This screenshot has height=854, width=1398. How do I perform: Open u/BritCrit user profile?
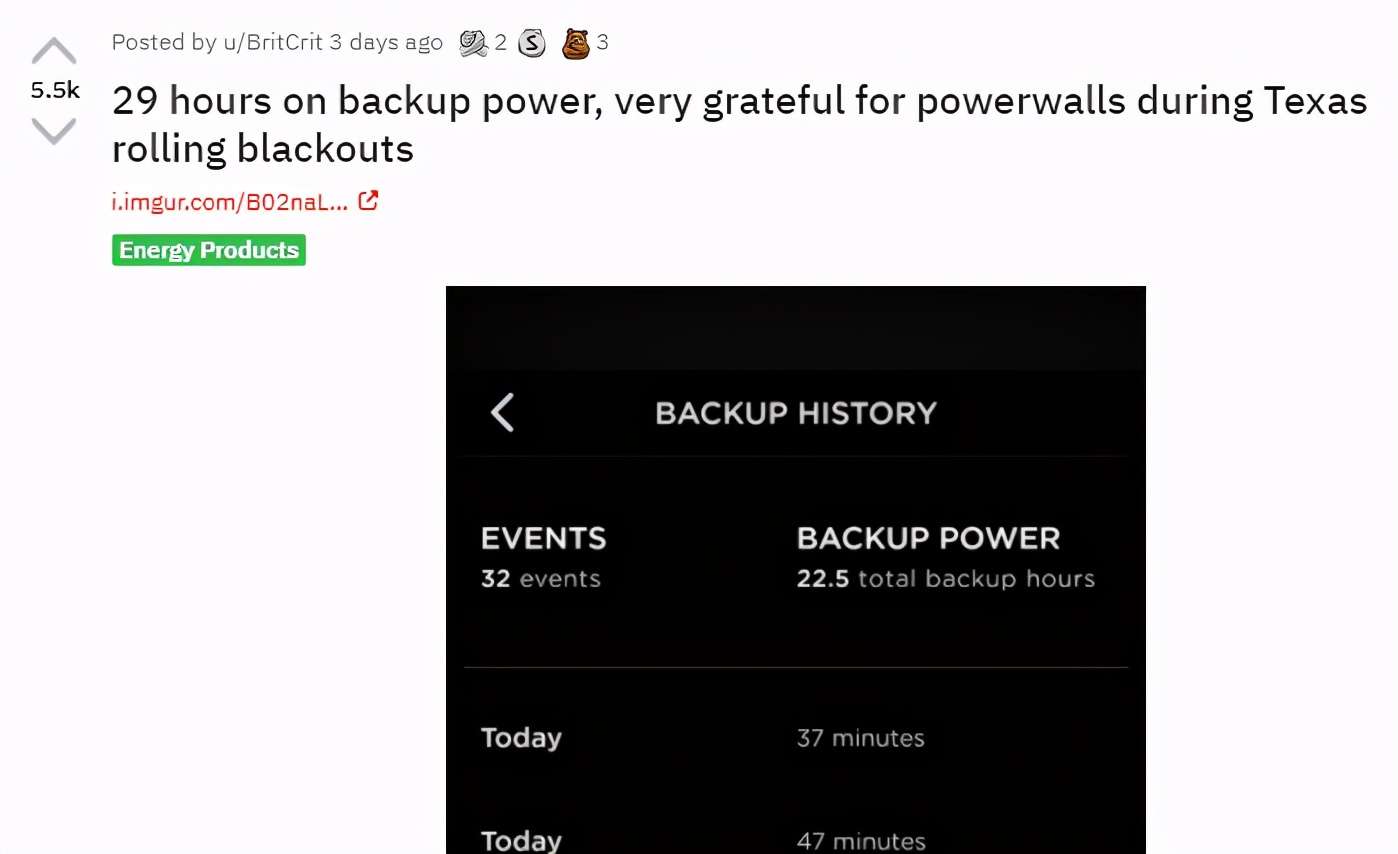pyautogui.click(x=272, y=42)
